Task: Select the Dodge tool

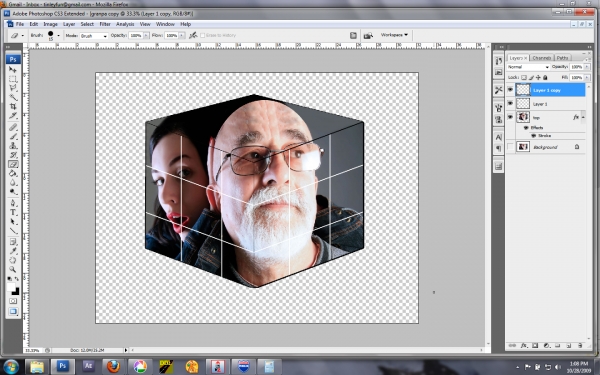Action: (x=13, y=192)
